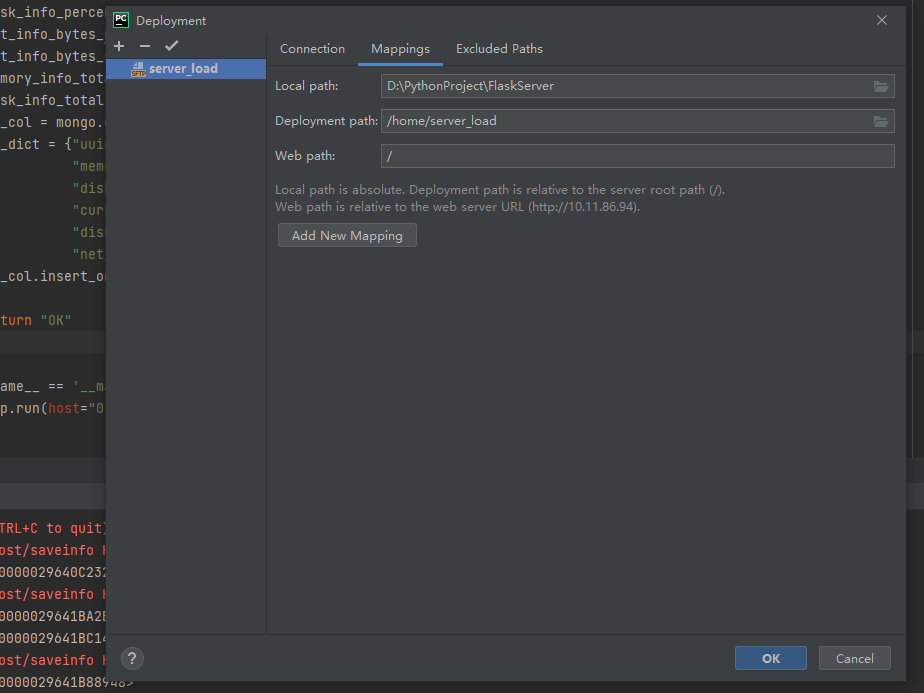Mark server as default with checkmark icon
Viewport: 924px width, 693px height.
[x=171, y=46]
